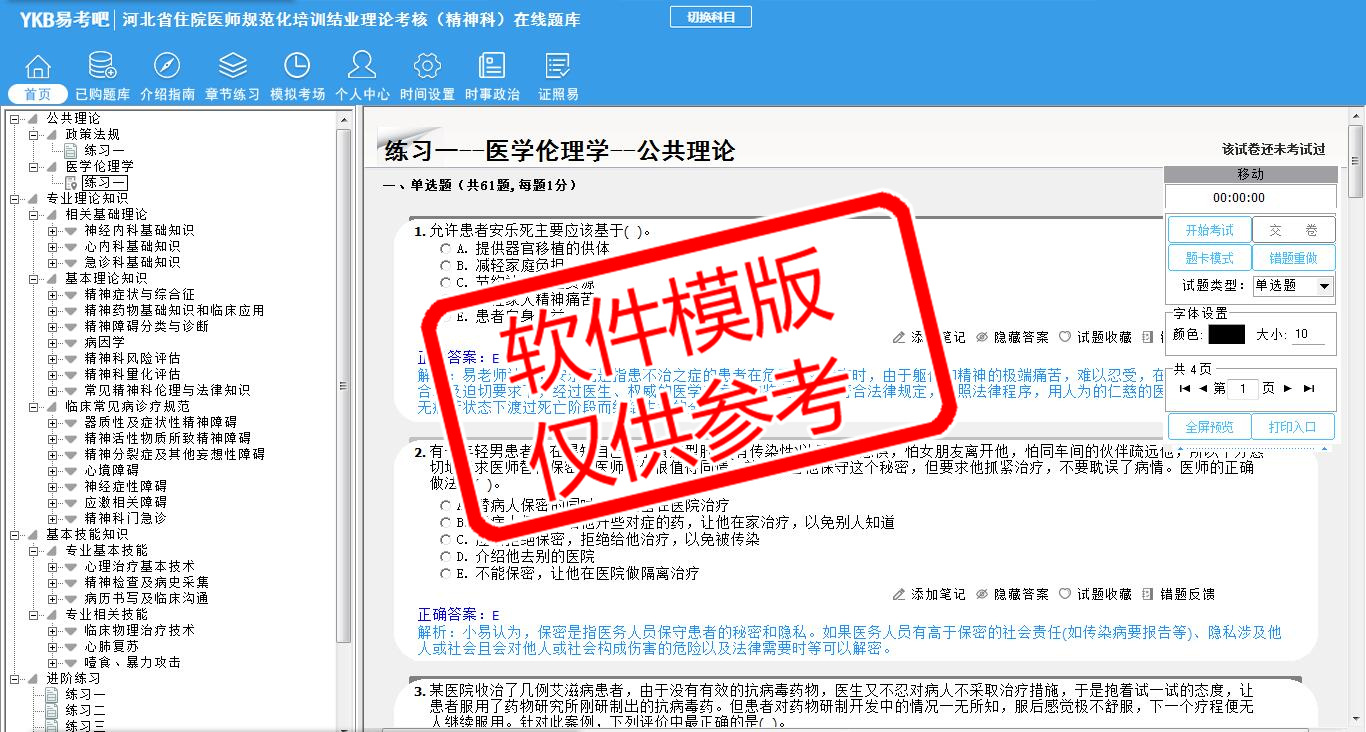Screen dimensions: 1366x732
Task: Select option A 提供器官移植的供体
Action: [446, 249]
